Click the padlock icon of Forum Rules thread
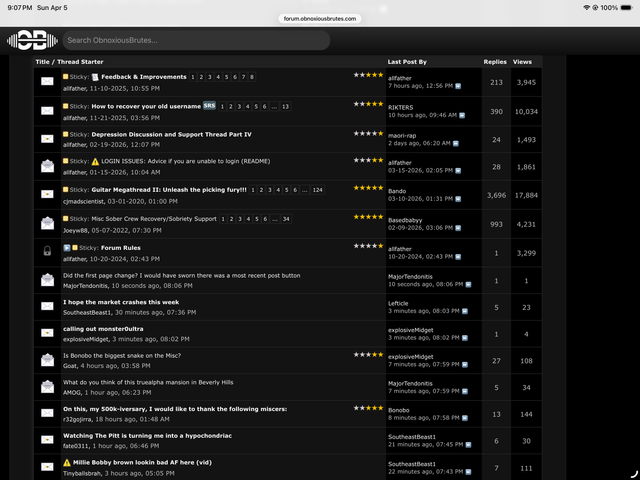The image size is (640, 480). coord(47,251)
